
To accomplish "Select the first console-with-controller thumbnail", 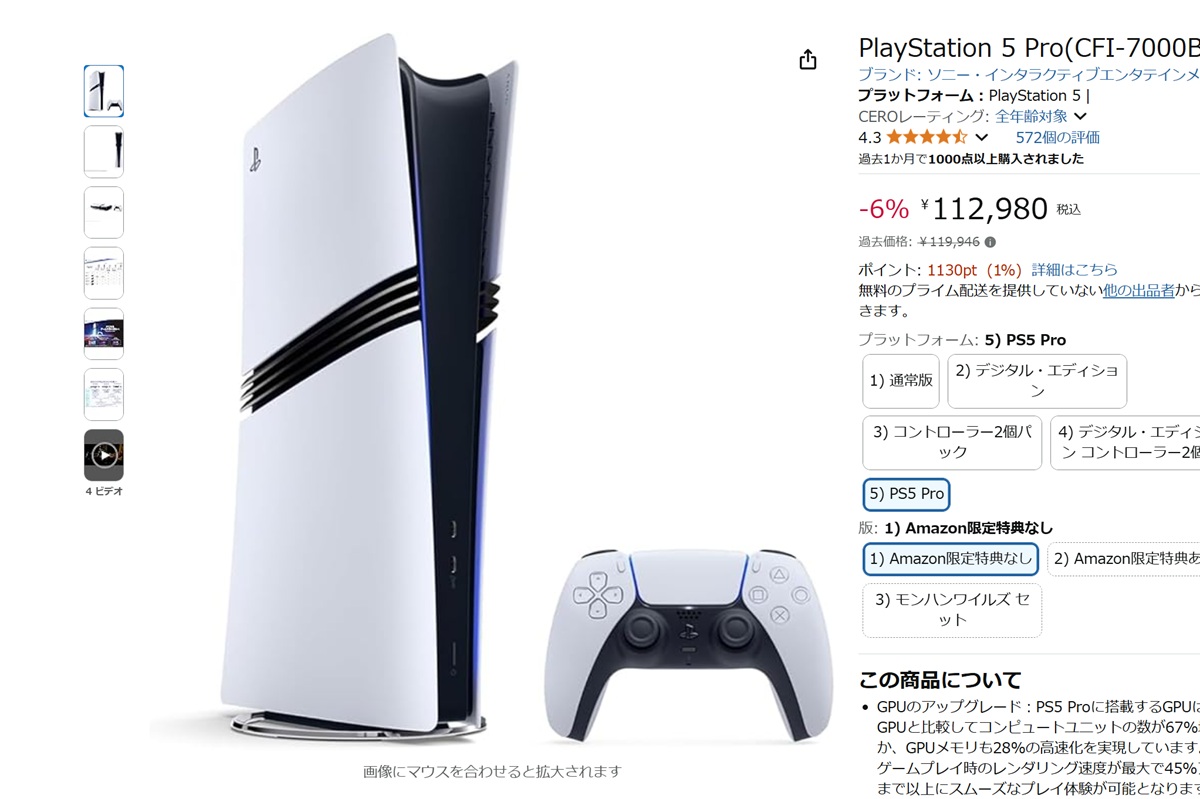I will 104,92.
